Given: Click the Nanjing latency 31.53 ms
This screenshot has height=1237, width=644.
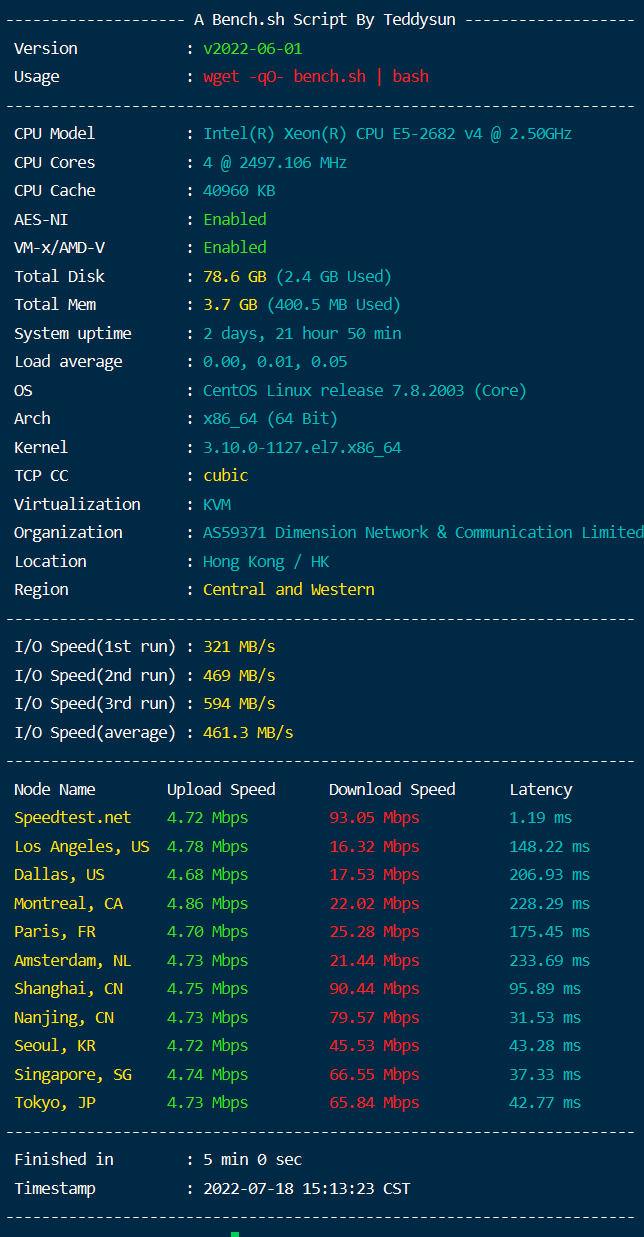Looking at the screenshot, I should click(x=545, y=1017).
